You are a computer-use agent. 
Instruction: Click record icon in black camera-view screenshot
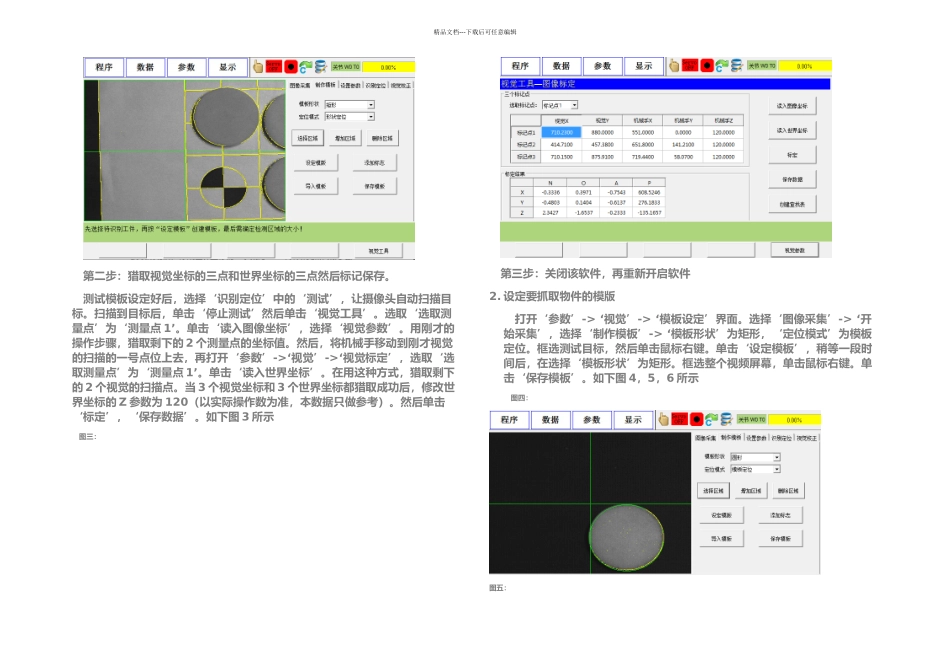click(696, 419)
